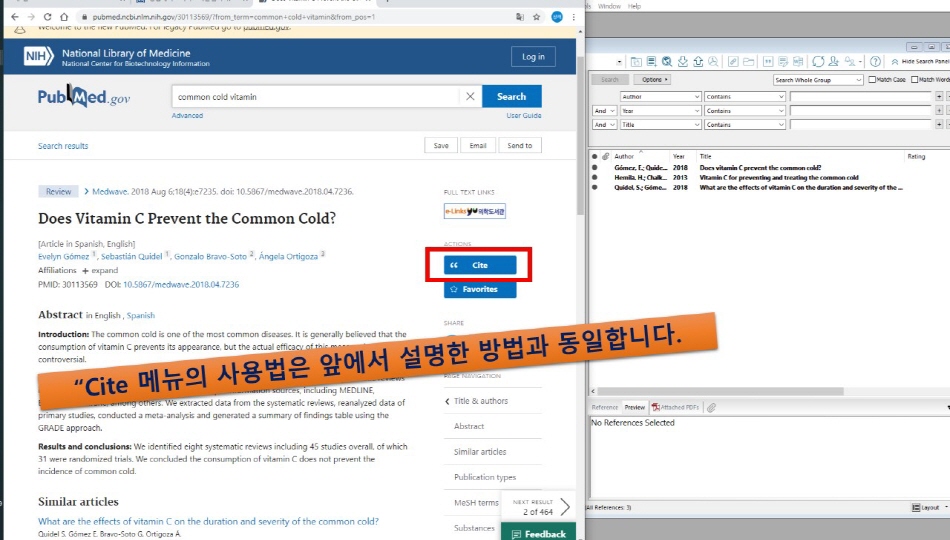Click the Export (up arrow) icon in EndNote
The width and height of the screenshot is (950, 540).
[x=698, y=61]
